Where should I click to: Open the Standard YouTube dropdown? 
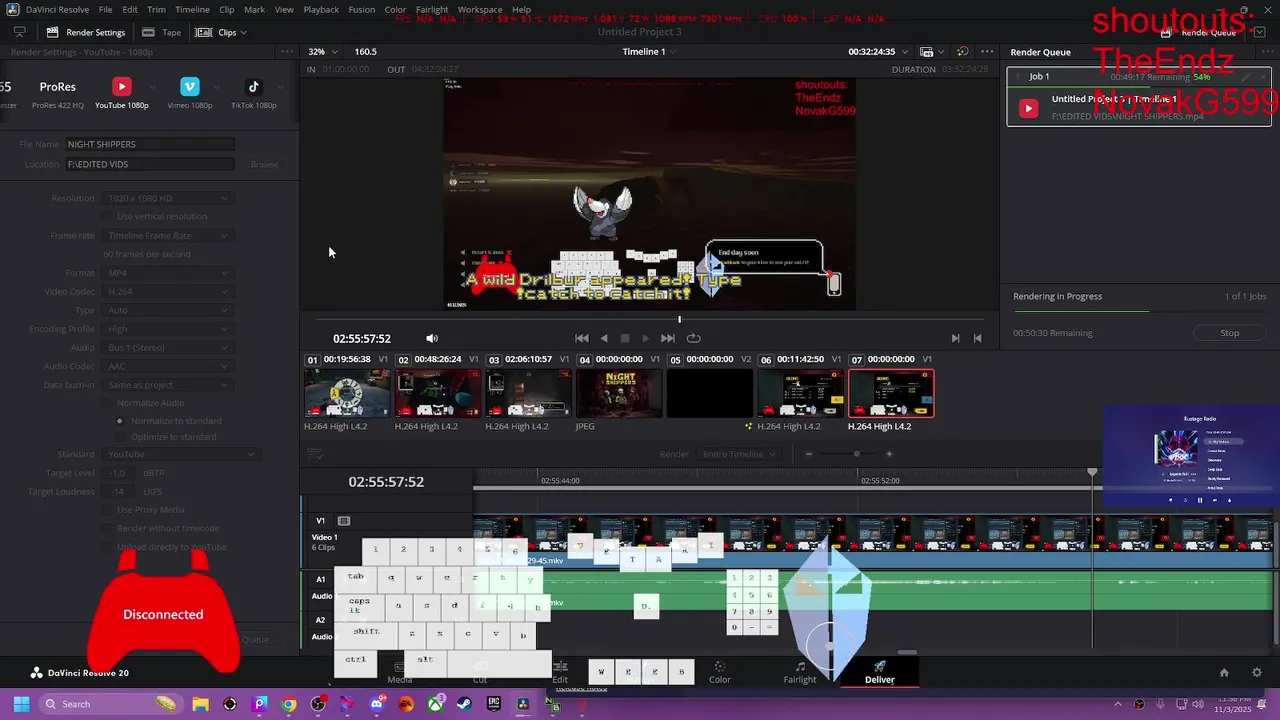click(181, 454)
